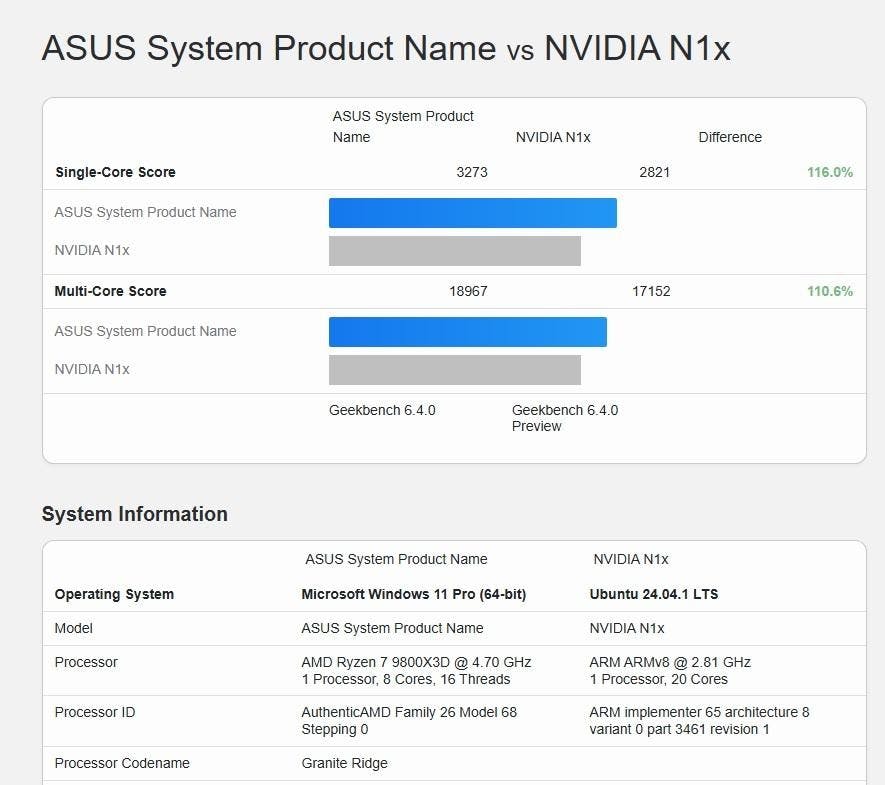This screenshot has width=885, height=785.
Task: Select the 116.0% single-core difference value
Action: (829, 172)
